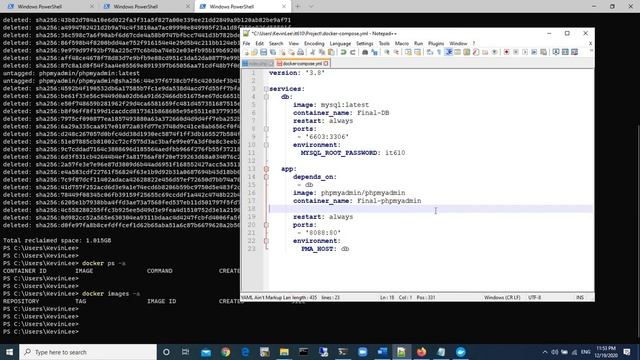Click the Open file toolbar icon
The image size is (640, 360).
[x=254, y=52]
